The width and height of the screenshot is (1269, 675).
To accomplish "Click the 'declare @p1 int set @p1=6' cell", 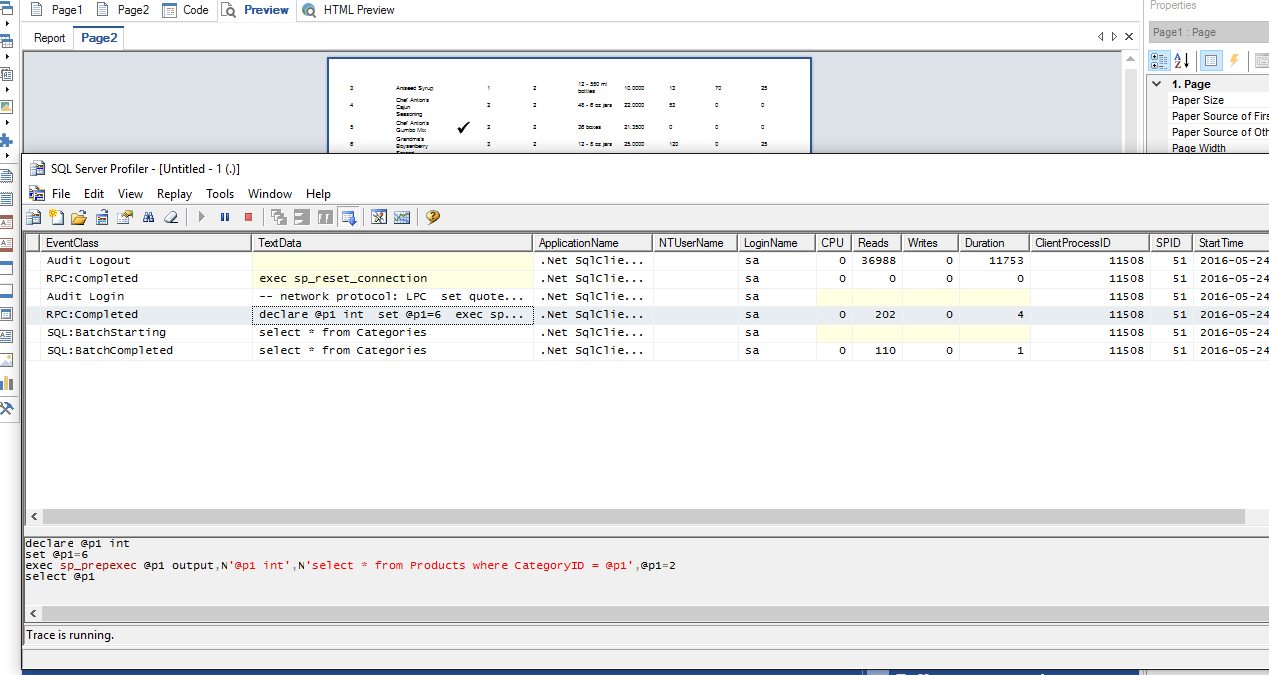I will [393, 314].
